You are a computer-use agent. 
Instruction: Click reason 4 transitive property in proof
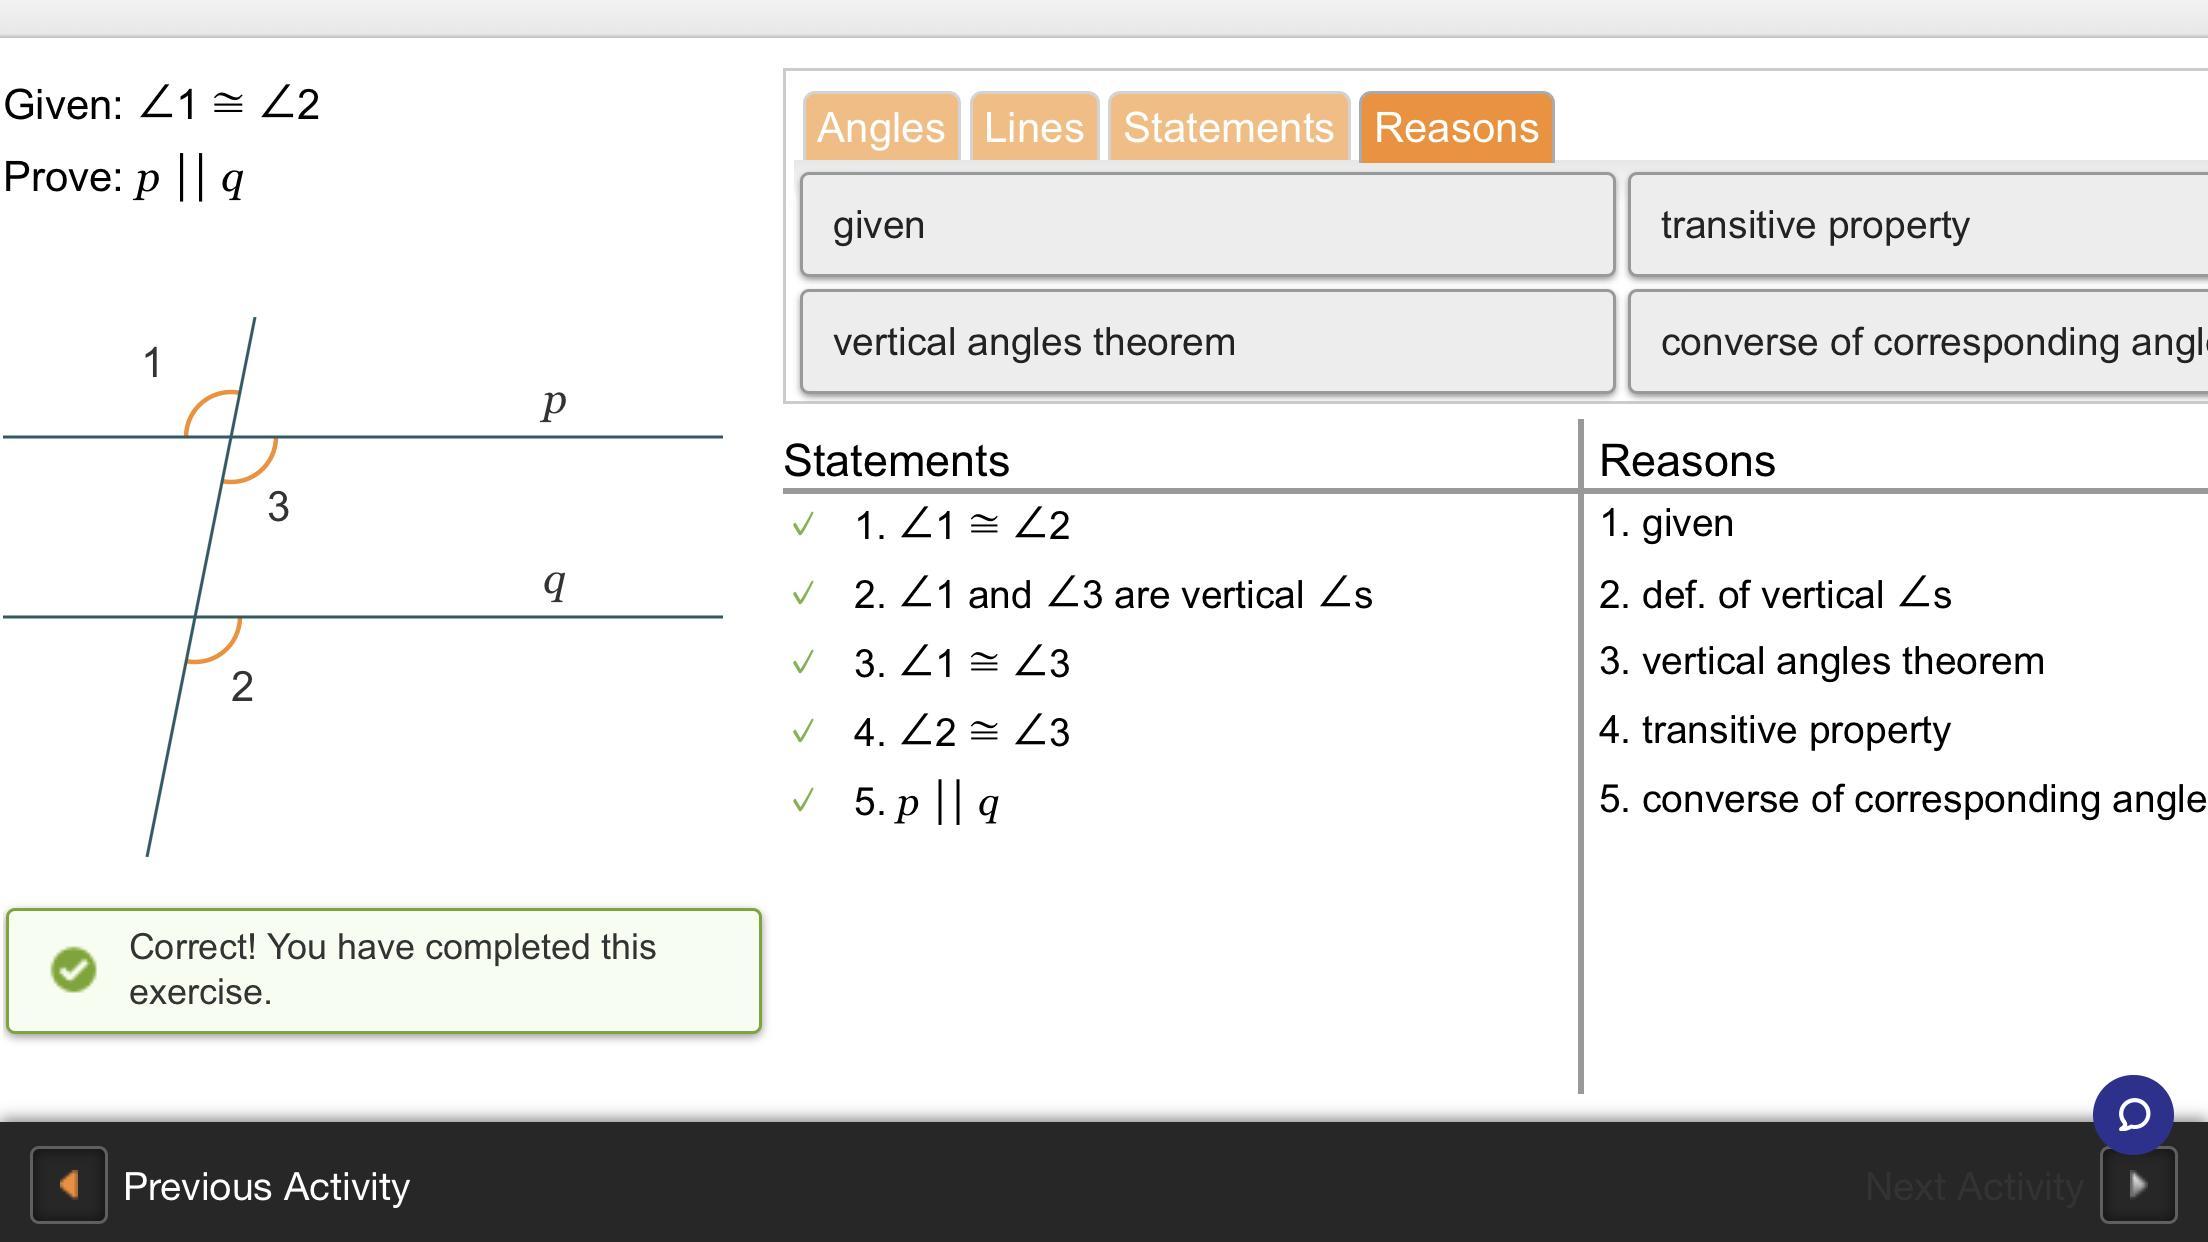click(x=1775, y=730)
